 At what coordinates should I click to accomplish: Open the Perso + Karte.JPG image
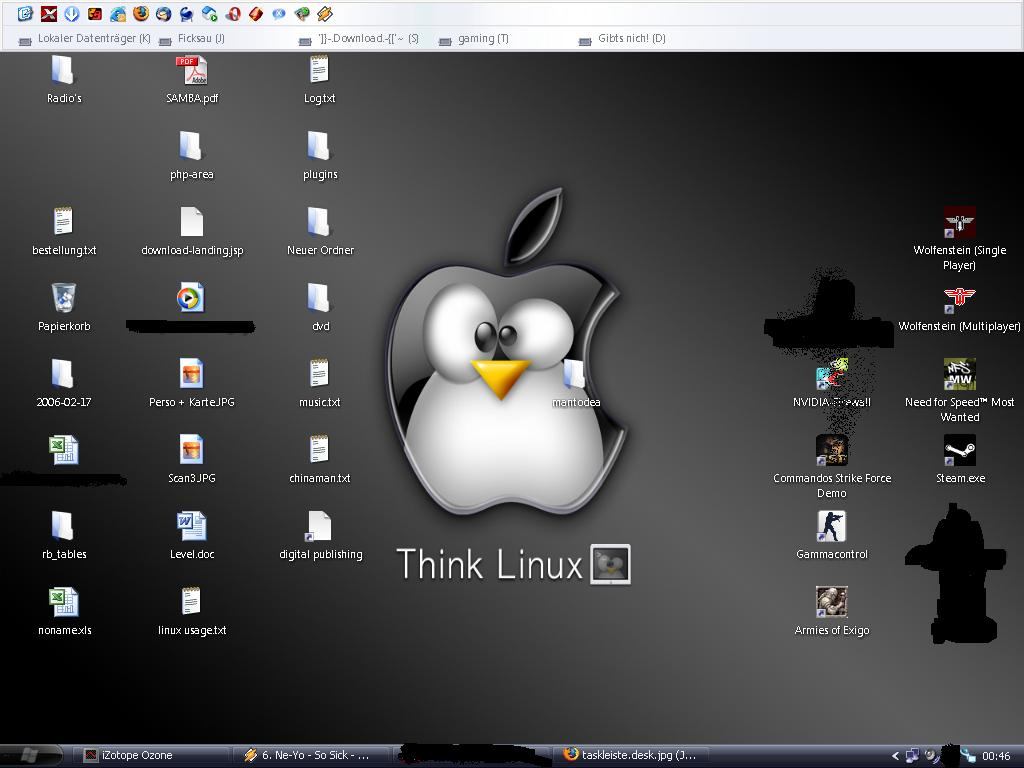[x=191, y=384]
